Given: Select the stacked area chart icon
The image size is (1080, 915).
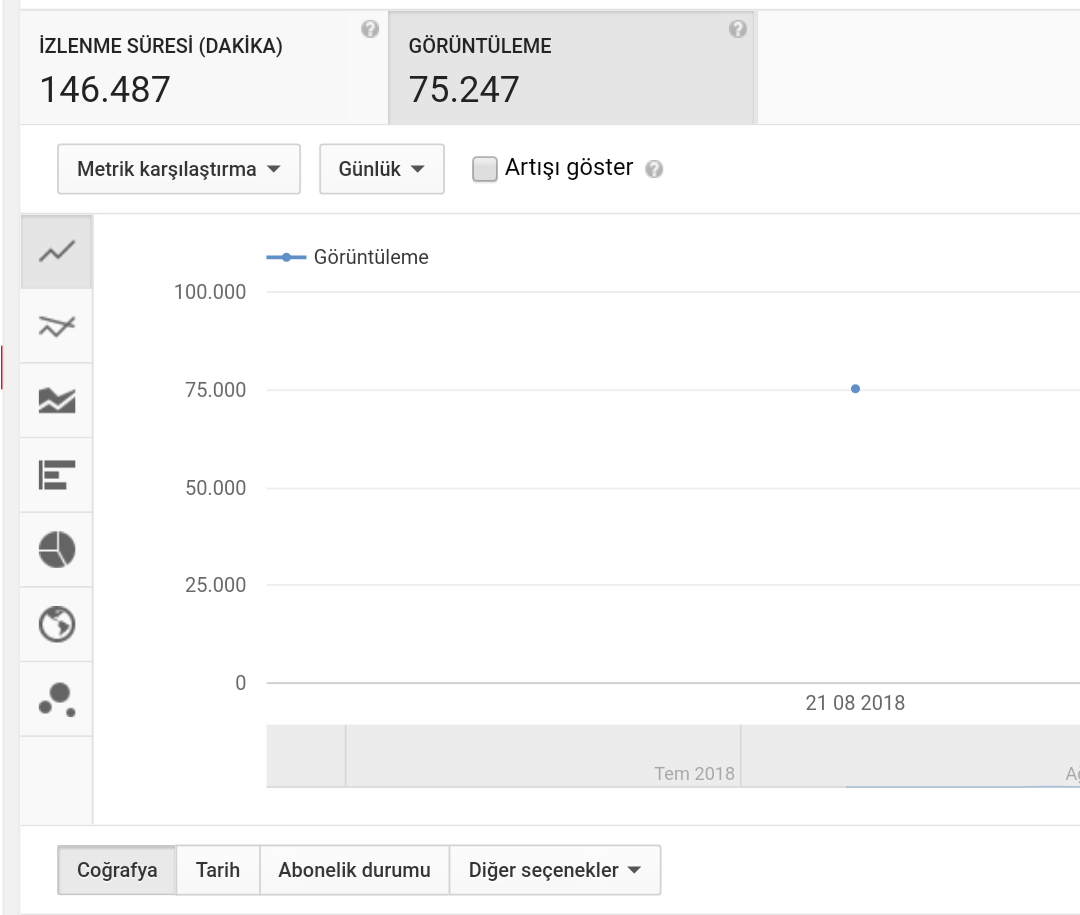Looking at the screenshot, I should [x=56, y=400].
